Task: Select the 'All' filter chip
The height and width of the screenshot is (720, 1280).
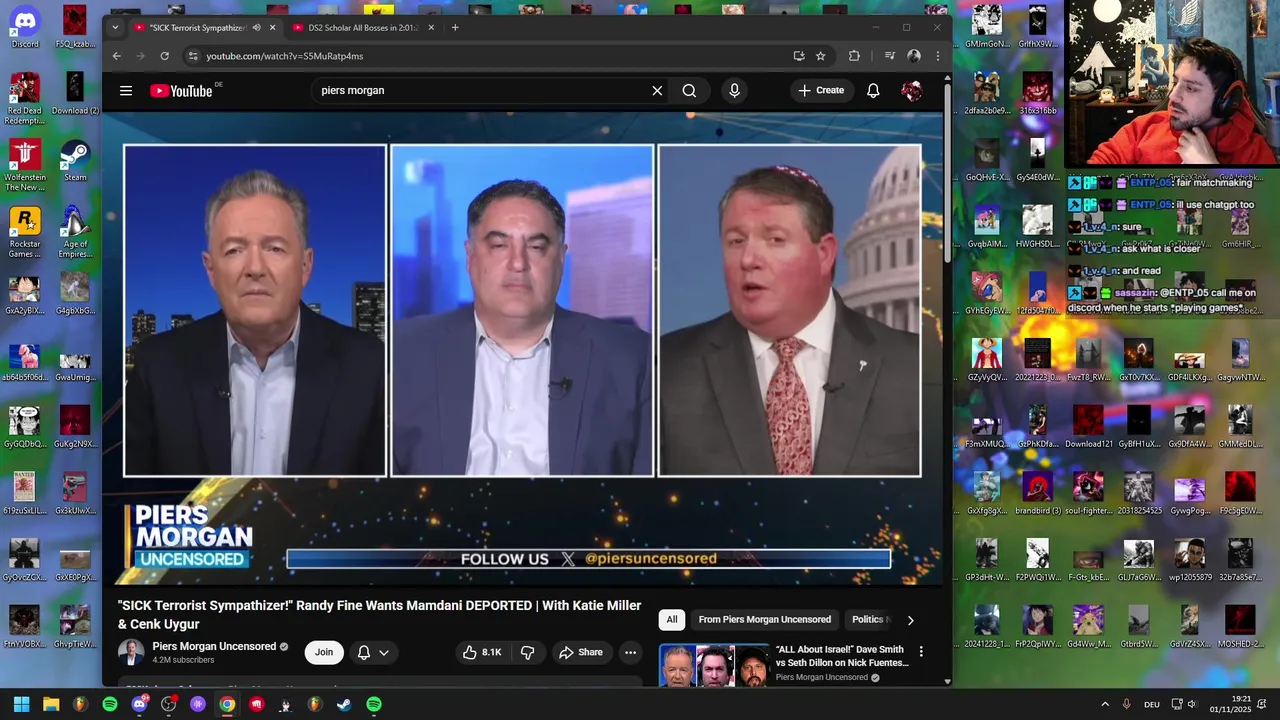Action: pos(672,620)
